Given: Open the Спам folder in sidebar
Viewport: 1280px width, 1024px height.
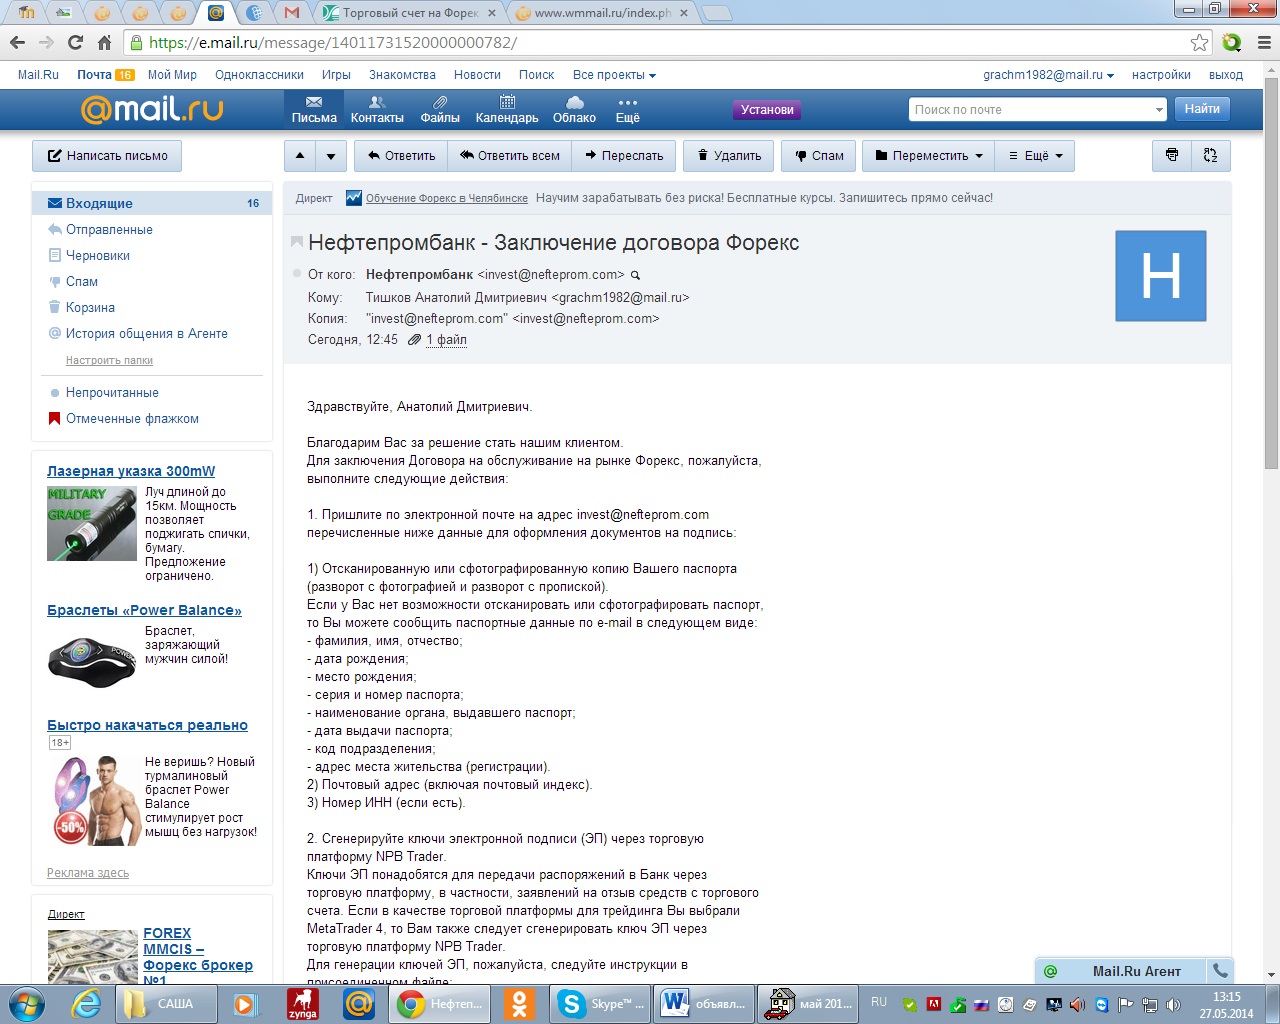Looking at the screenshot, I should 82,282.
